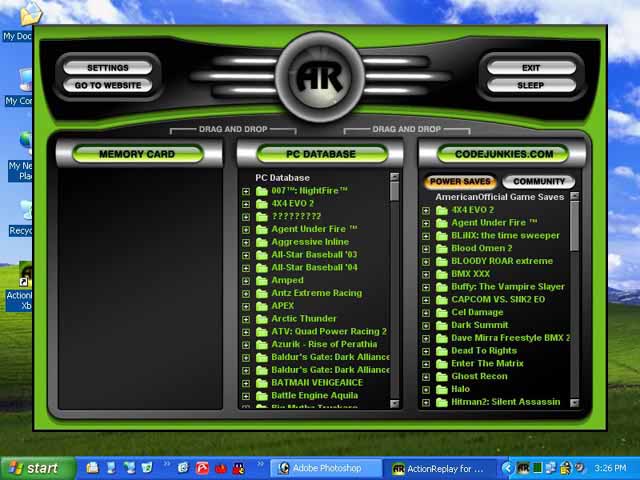
Task: Expand the Amped node
Action: point(246,281)
